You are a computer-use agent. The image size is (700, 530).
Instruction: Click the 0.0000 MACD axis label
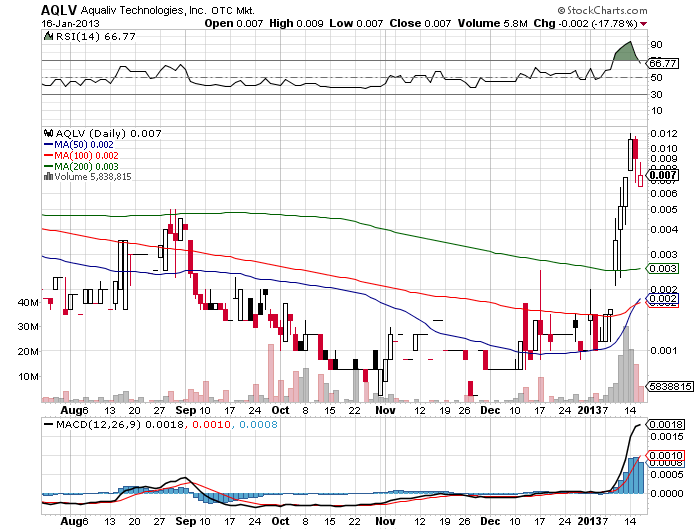coord(667,493)
